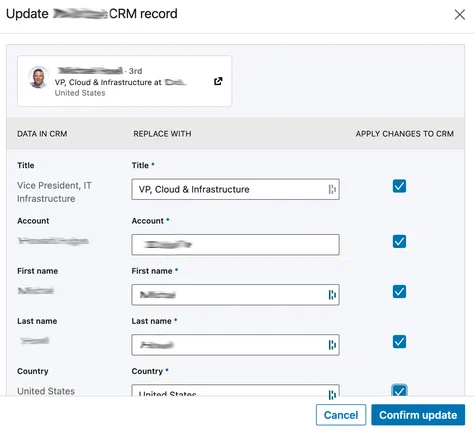This screenshot has height=430, width=475.
Task: Click into the Country replacement field
Action: coord(235,391)
